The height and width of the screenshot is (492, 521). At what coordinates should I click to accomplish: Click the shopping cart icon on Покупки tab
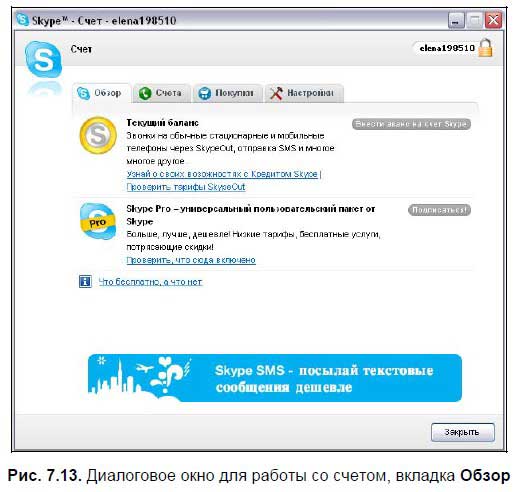tap(204, 93)
